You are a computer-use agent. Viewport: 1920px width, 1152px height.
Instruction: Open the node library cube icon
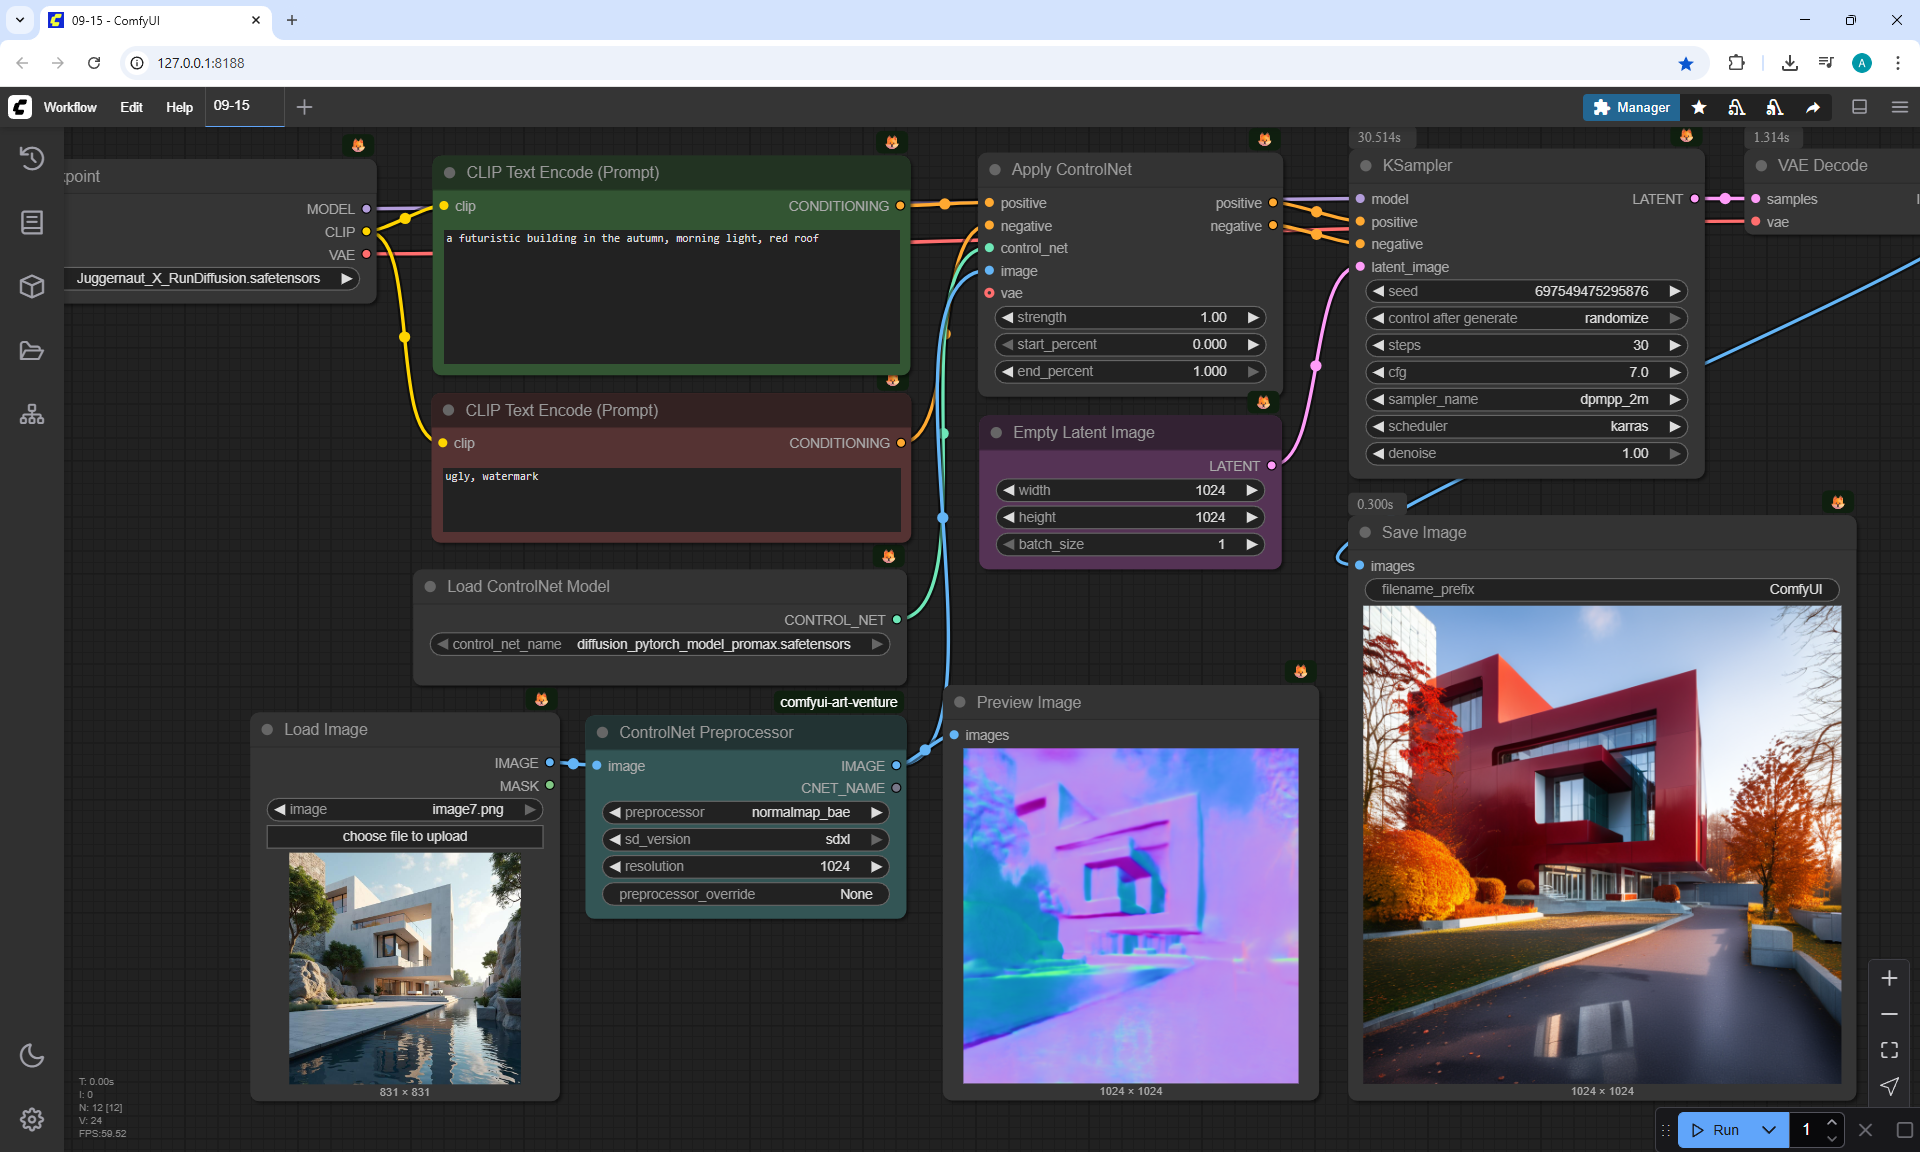click(x=32, y=287)
